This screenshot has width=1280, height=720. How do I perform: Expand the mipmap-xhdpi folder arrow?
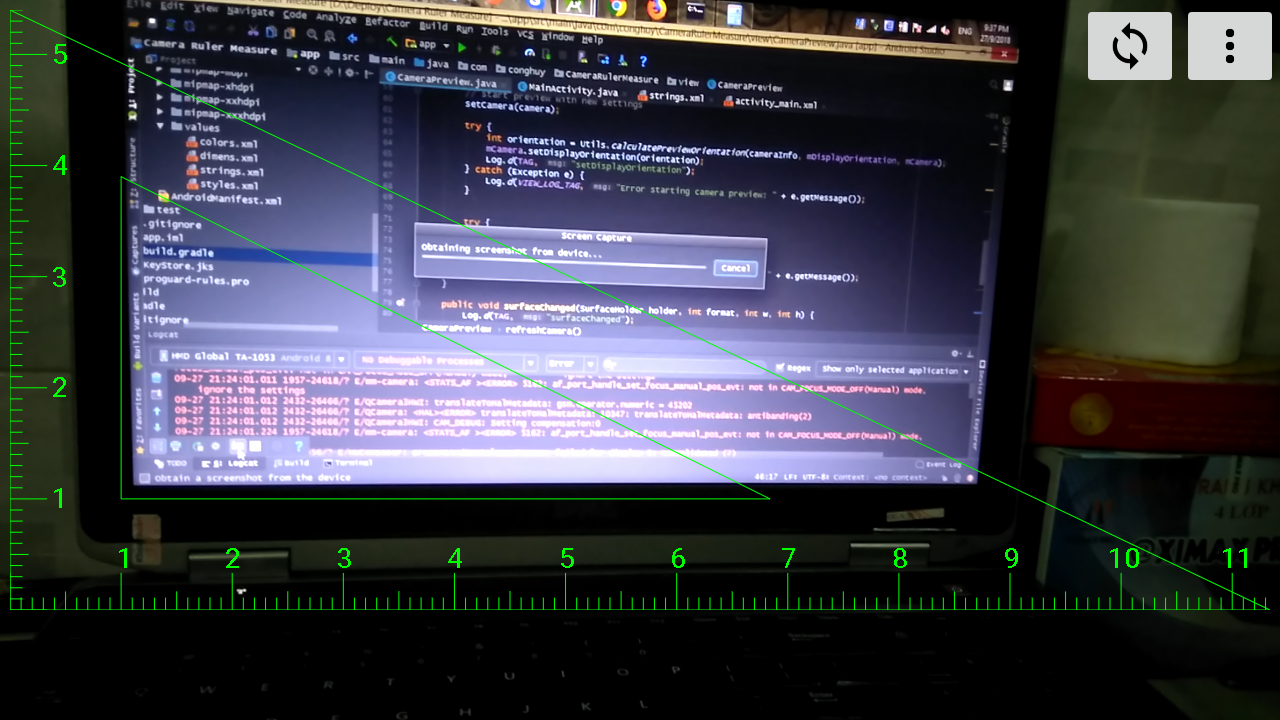(x=160, y=85)
